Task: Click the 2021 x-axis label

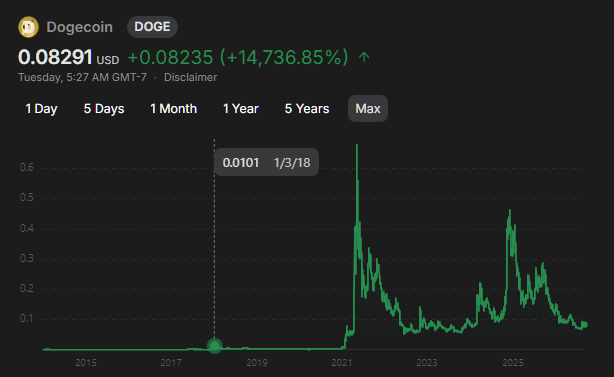Action: coord(342,363)
